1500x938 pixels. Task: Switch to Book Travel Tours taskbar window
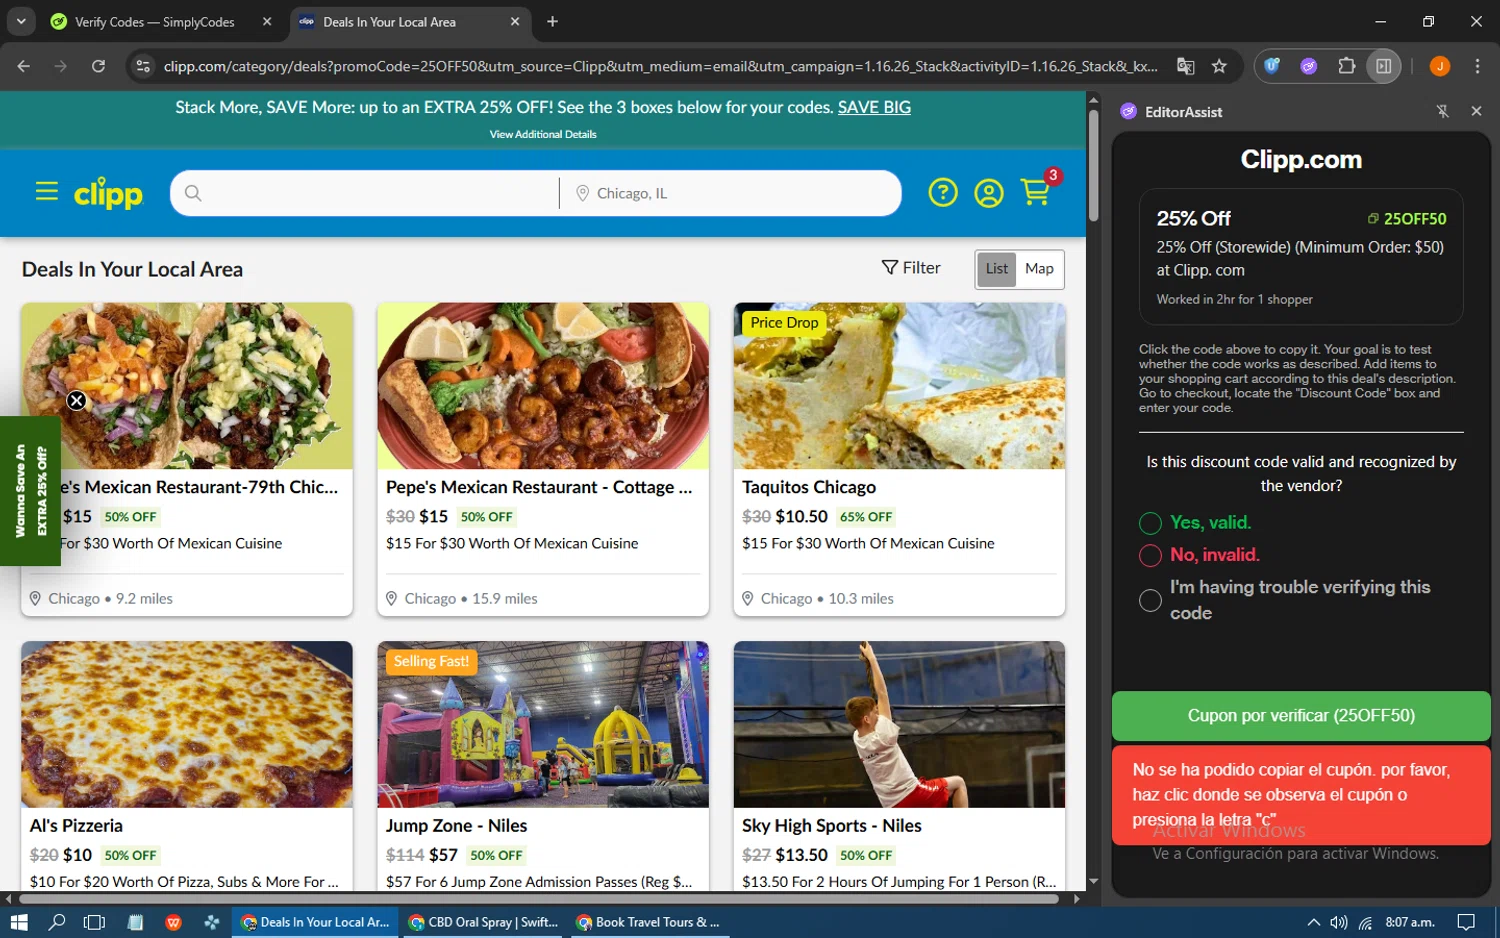pyautogui.click(x=648, y=922)
